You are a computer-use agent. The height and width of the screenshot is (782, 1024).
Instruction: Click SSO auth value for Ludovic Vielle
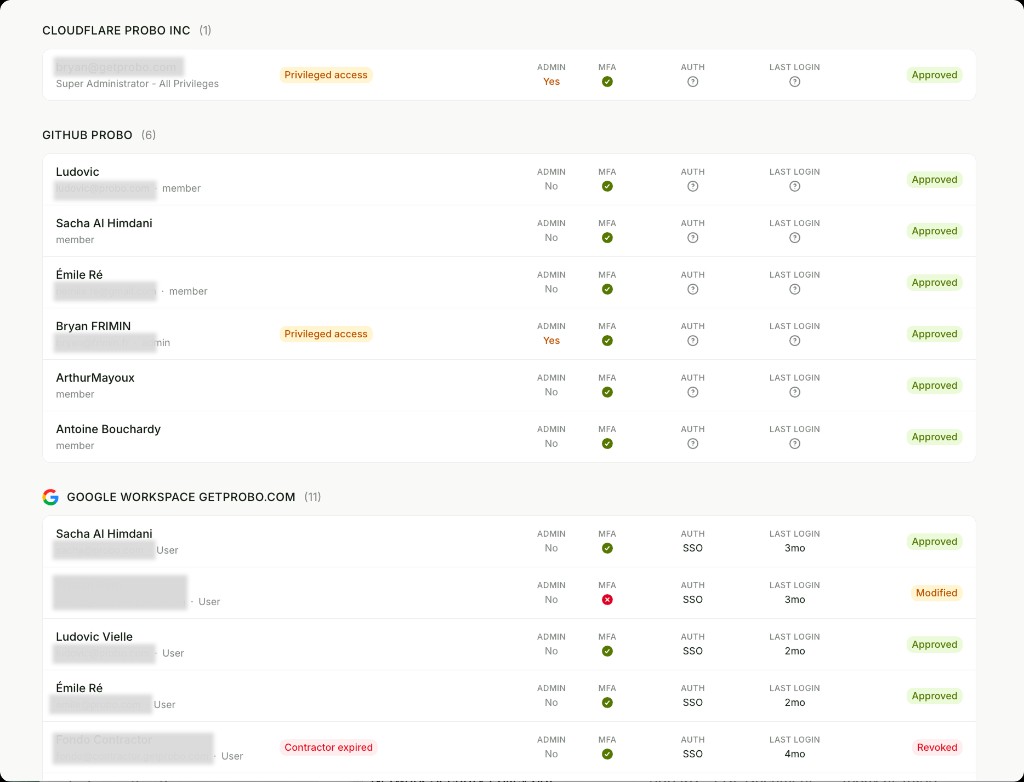click(x=693, y=651)
